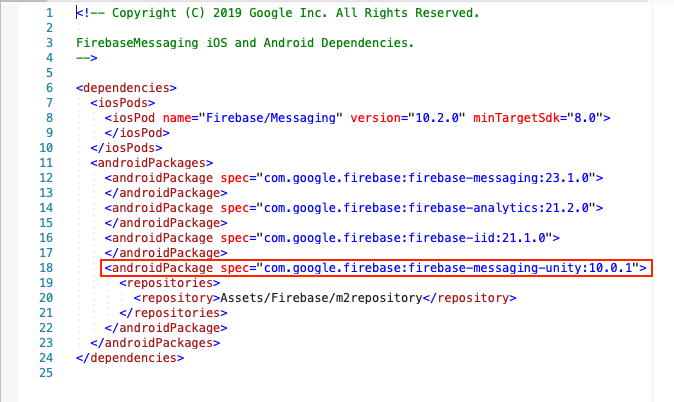Click the closing androidPackage tag on line 17
Viewport: 674px width, 402px height.
click(166, 253)
